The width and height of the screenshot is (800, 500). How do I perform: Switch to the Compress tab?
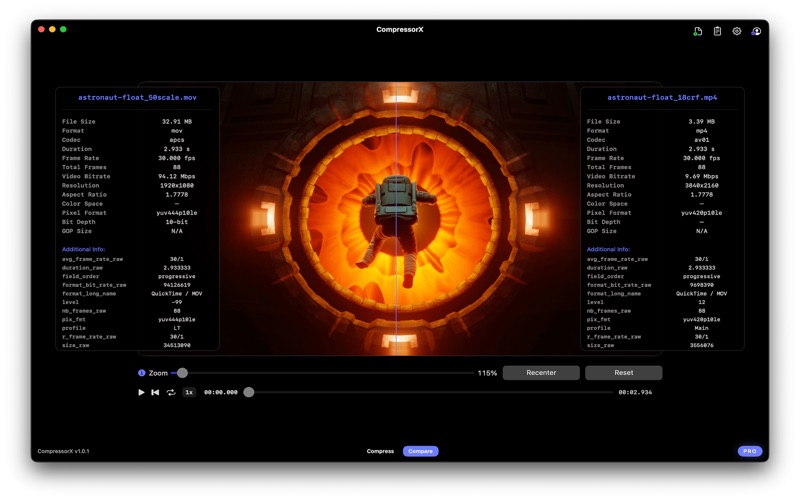pos(380,452)
